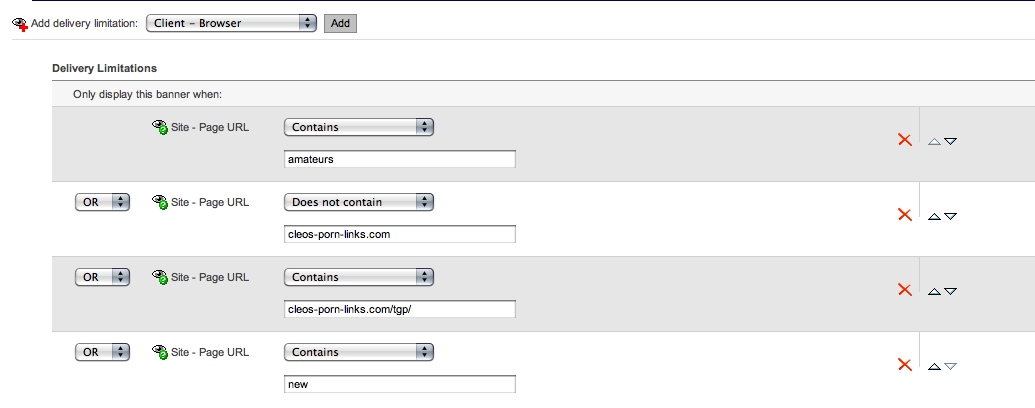
Task: Open the 'Does not contain' operator dropdown
Action: pyautogui.click(x=358, y=202)
